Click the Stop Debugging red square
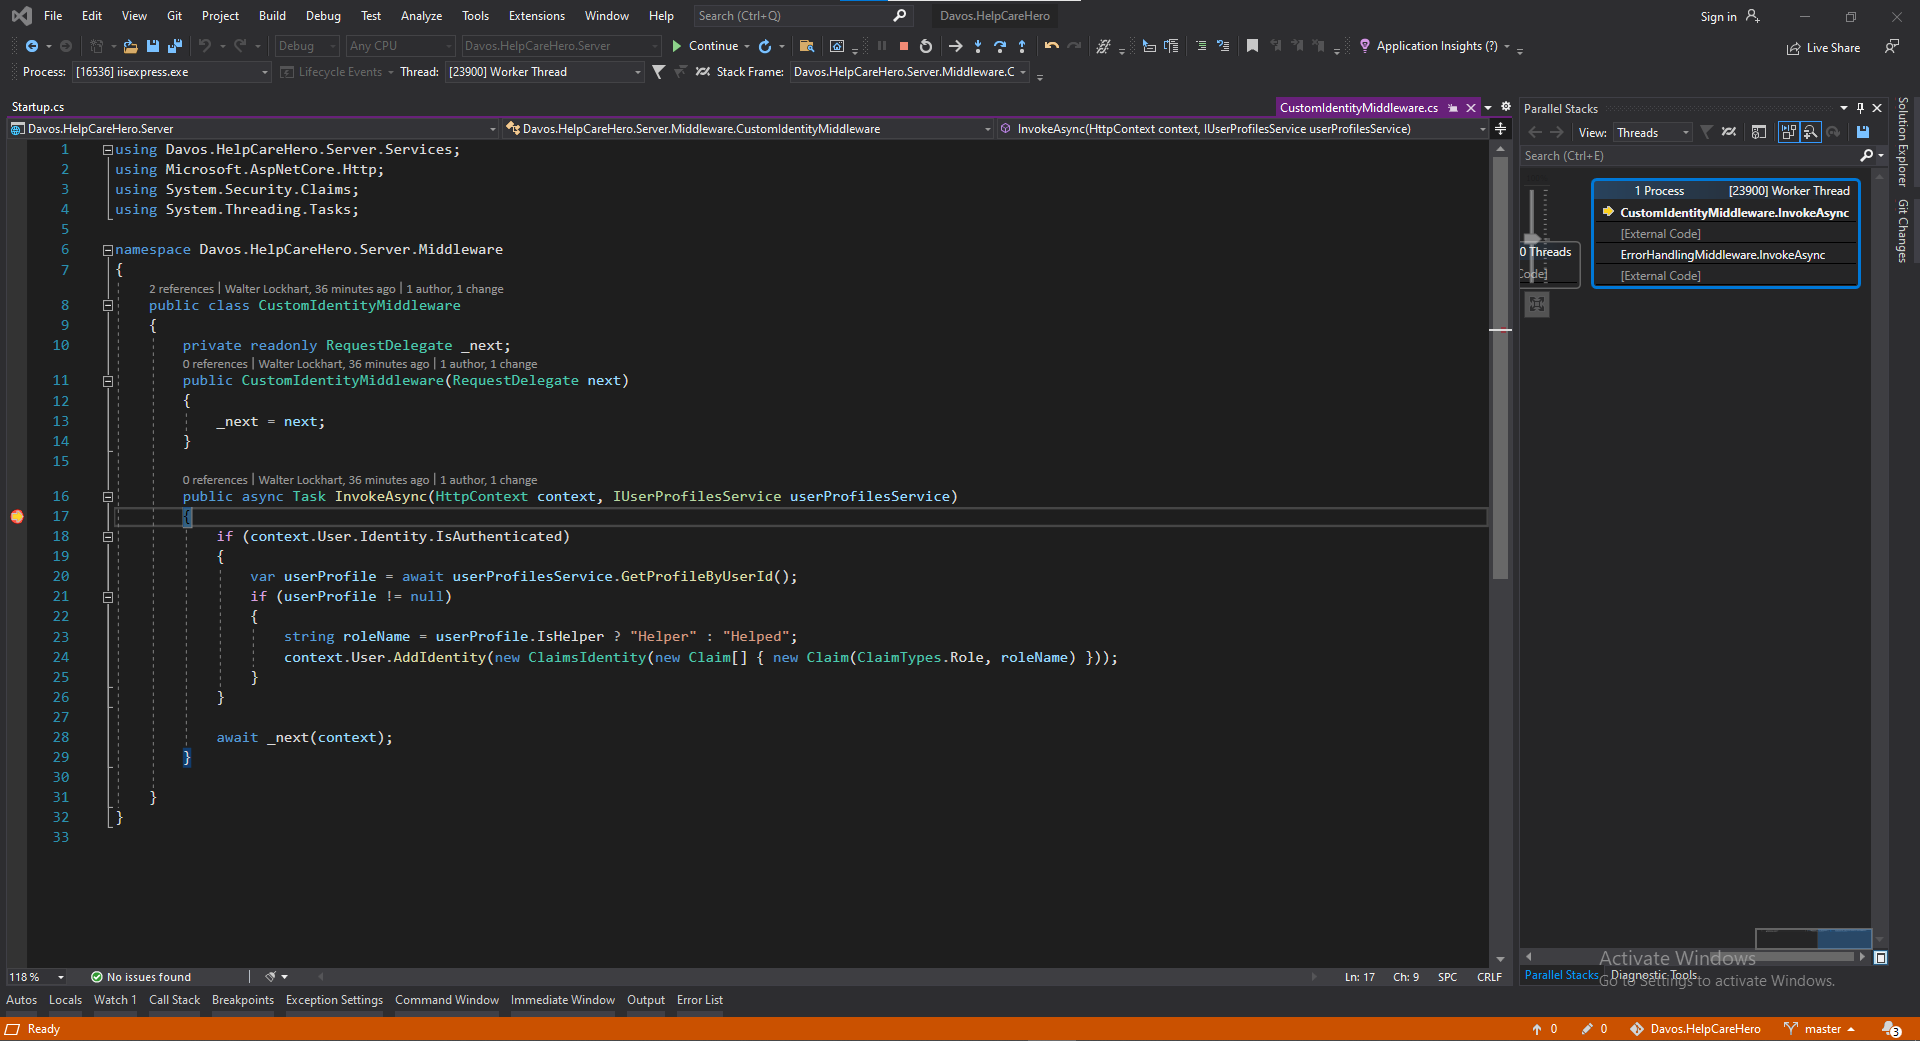The height and width of the screenshot is (1041, 1920). click(x=904, y=46)
